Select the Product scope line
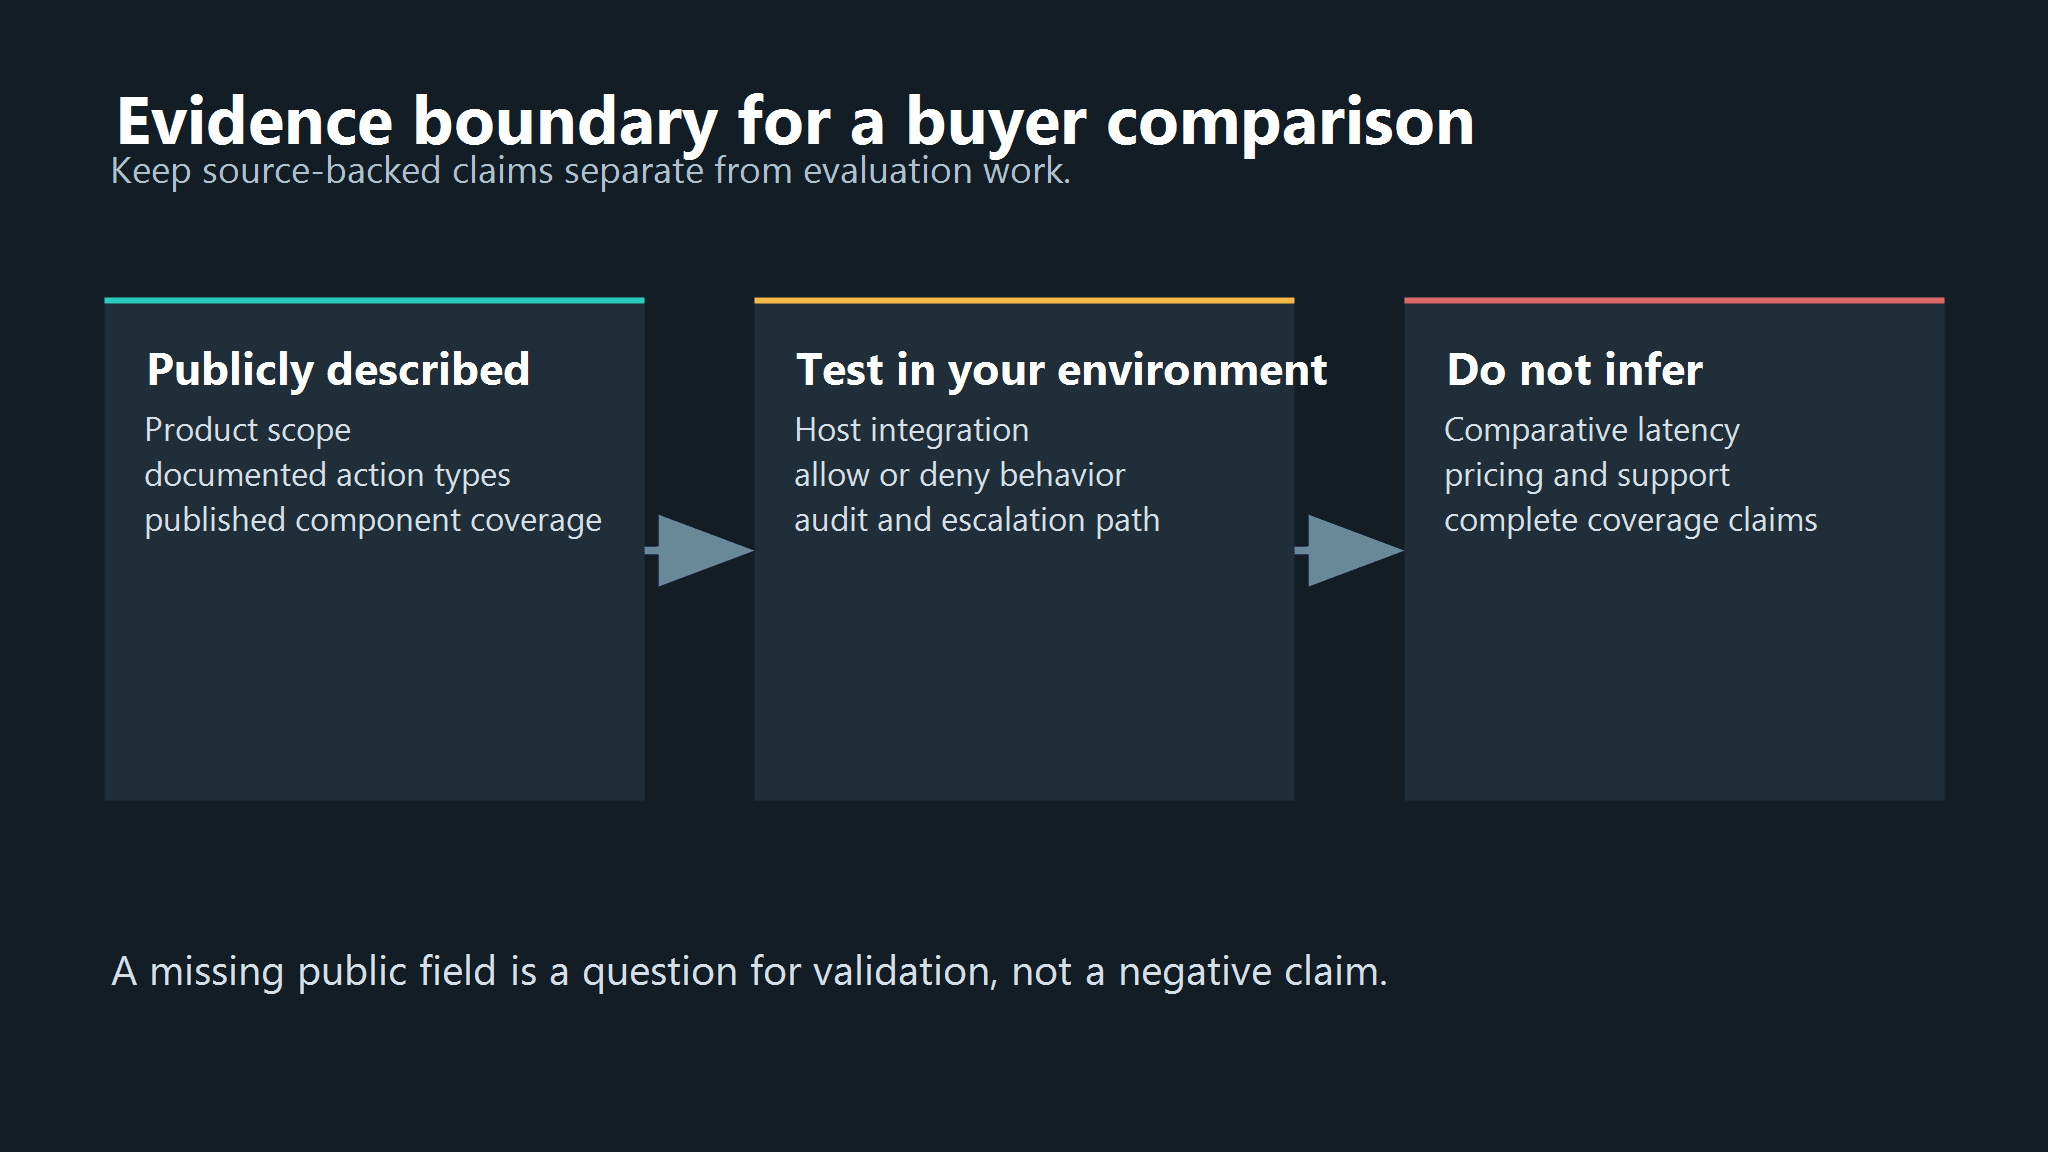This screenshot has width=2048, height=1152. (x=247, y=430)
